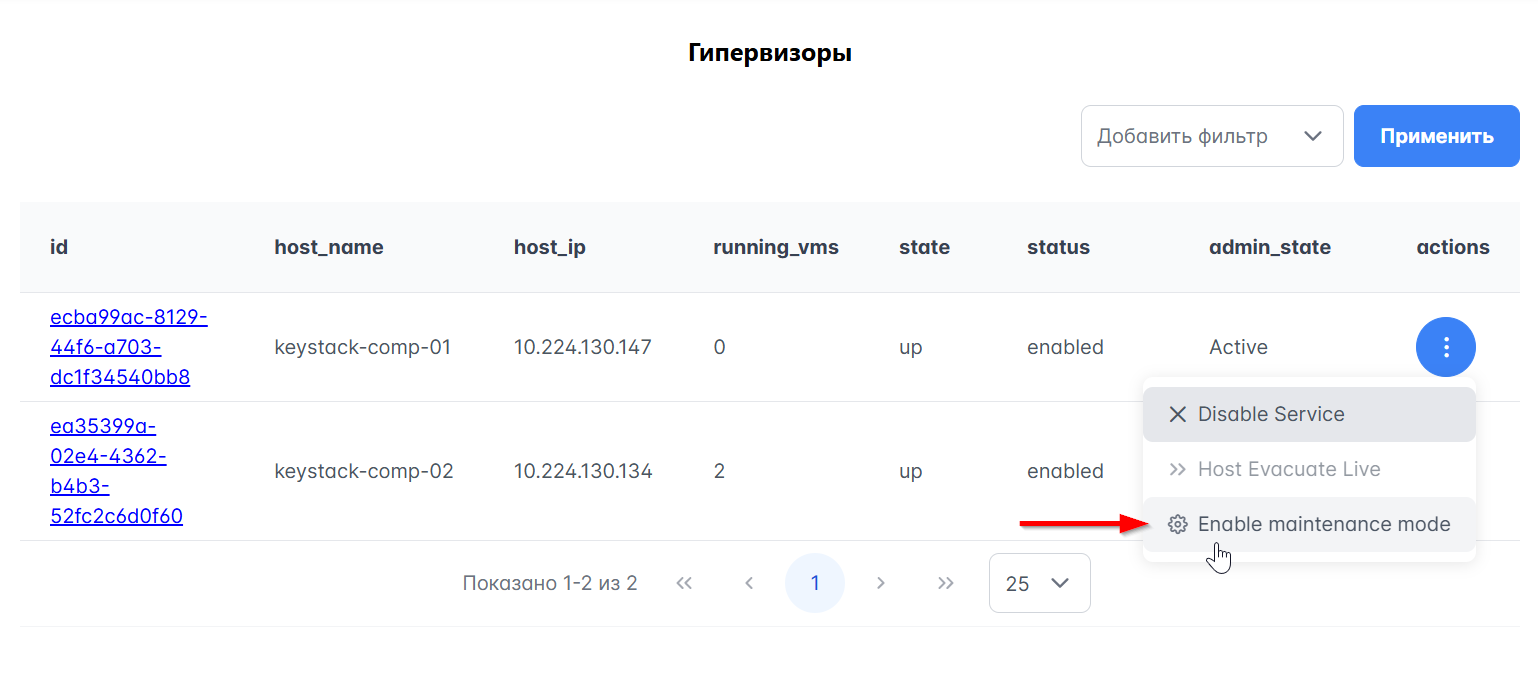Click the gear icon beside Enable maintenance mode

(1179, 523)
